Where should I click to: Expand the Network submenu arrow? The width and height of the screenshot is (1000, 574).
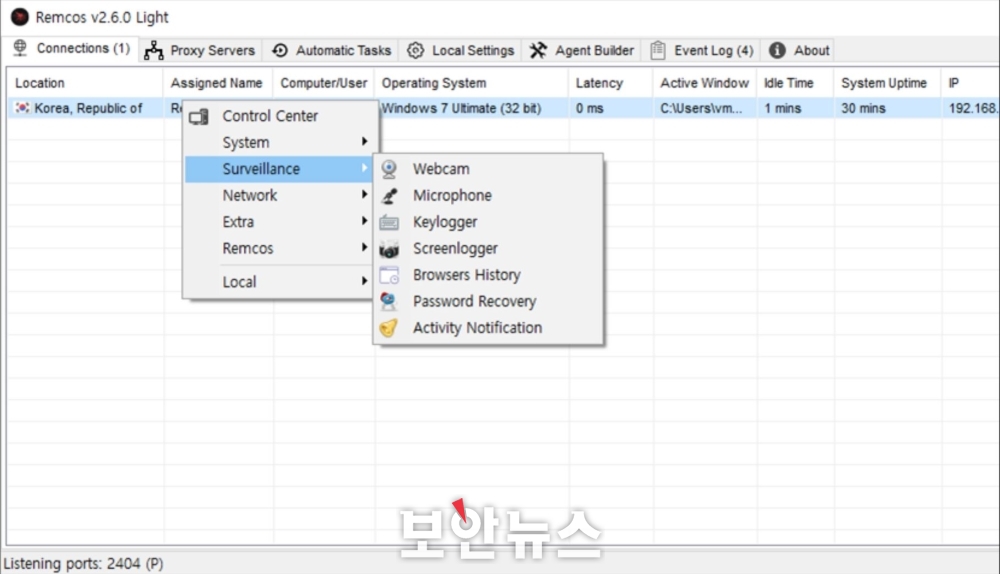364,196
